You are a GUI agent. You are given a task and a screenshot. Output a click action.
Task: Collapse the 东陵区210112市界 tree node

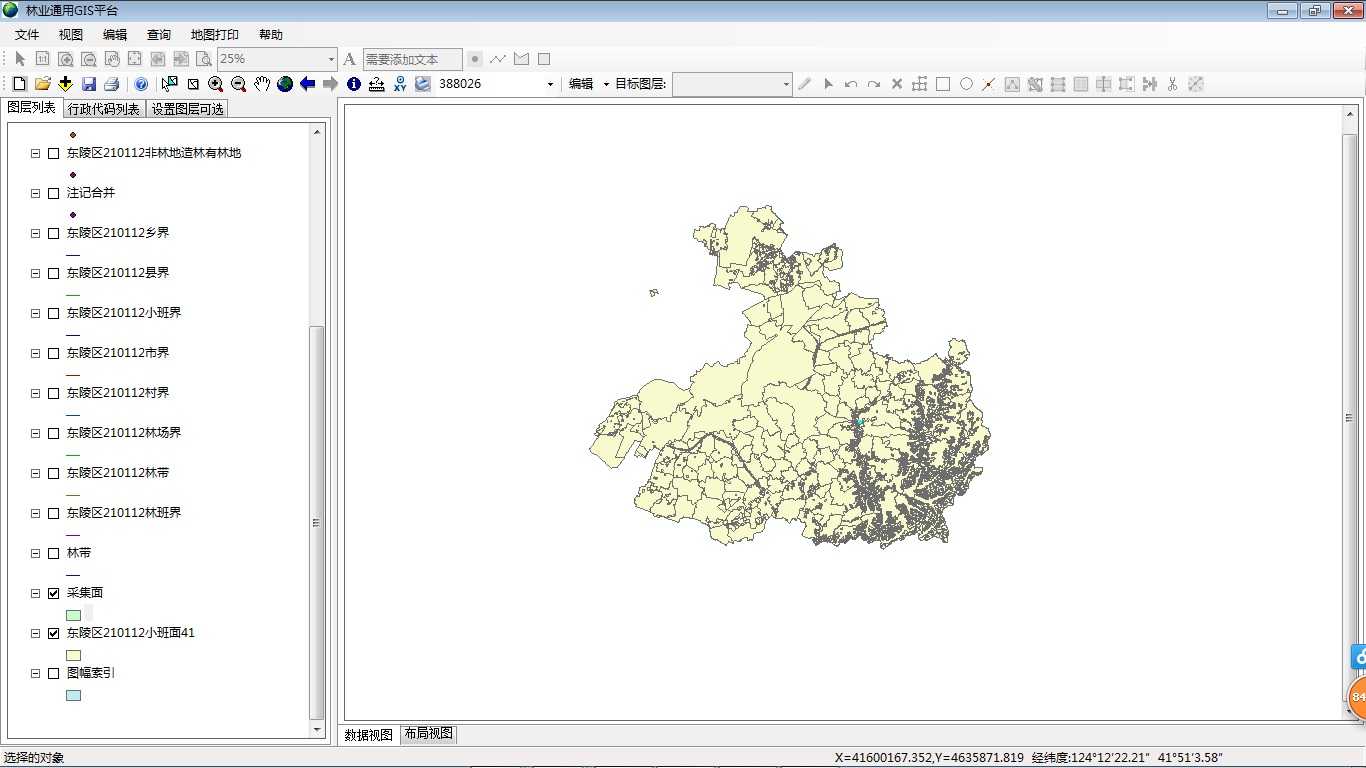(x=36, y=353)
